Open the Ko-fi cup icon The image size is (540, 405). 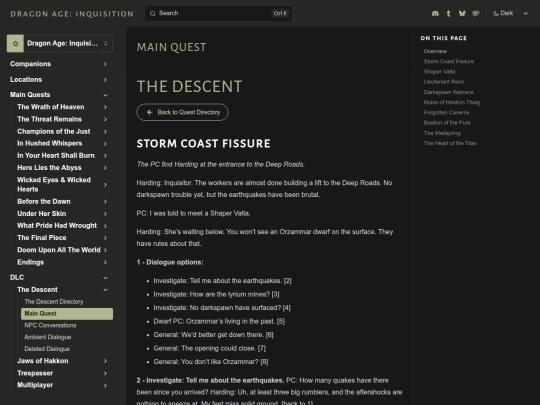[476, 13]
